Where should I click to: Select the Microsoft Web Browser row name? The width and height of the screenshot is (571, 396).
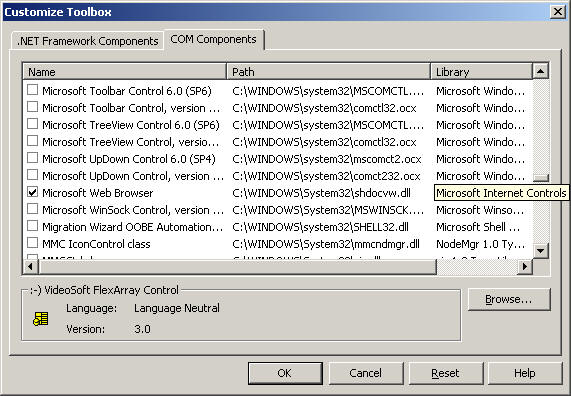click(x=98, y=193)
